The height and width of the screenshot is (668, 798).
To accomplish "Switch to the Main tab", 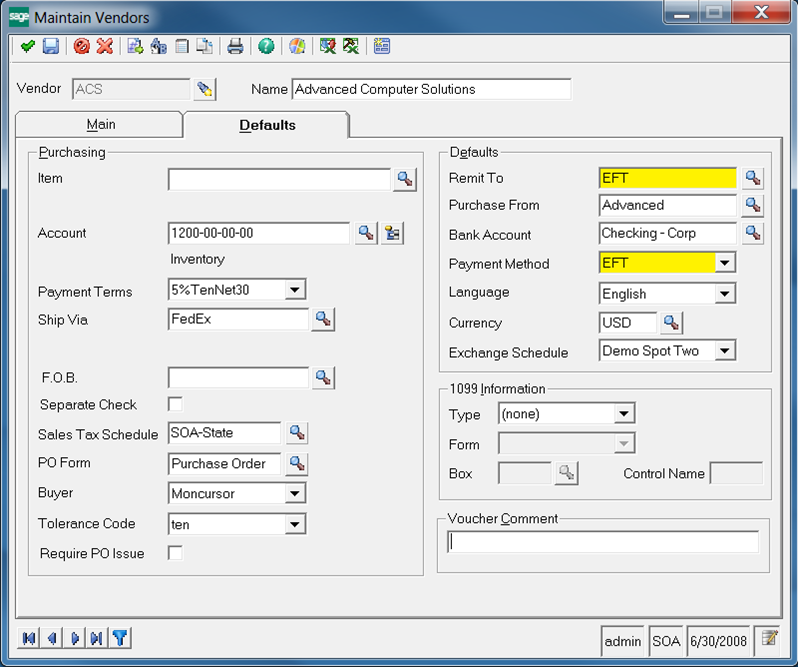I will (x=100, y=124).
